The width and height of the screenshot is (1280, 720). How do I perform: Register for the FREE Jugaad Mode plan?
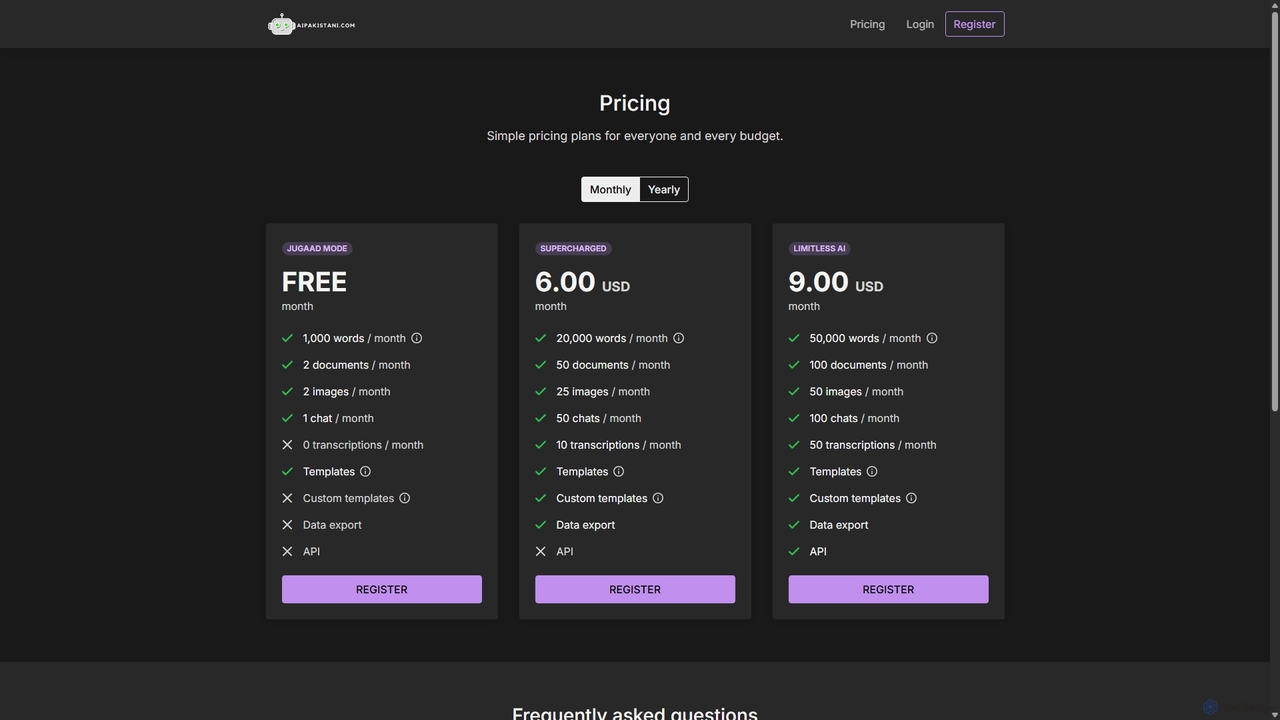click(x=382, y=589)
